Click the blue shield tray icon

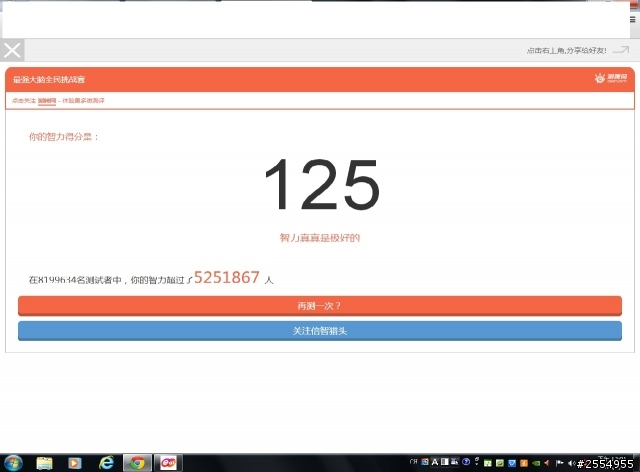coord(512,463)
